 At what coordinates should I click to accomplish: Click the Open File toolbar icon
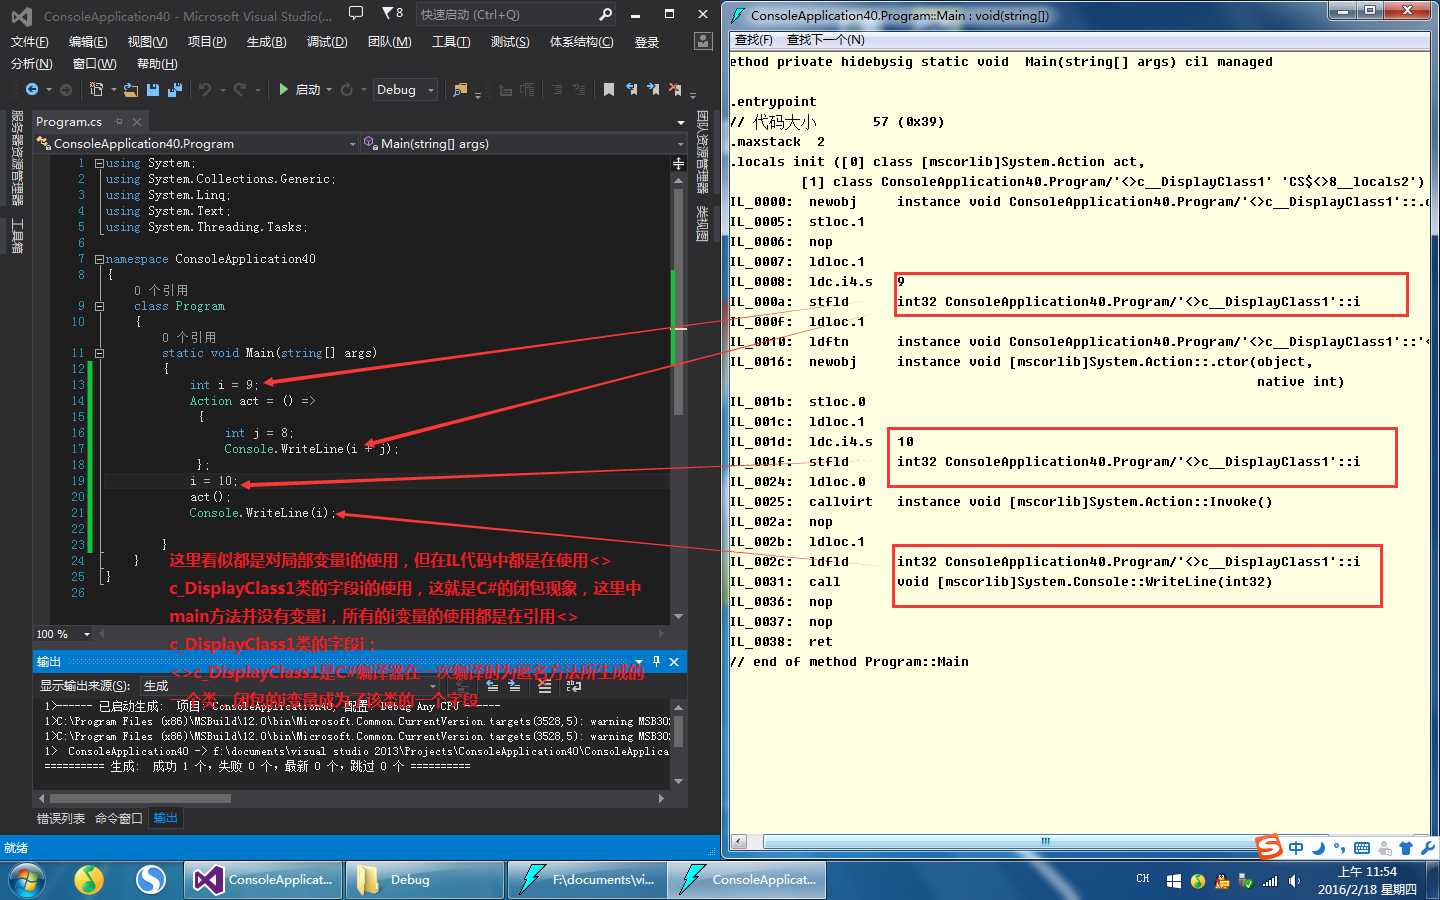point(131,90)
